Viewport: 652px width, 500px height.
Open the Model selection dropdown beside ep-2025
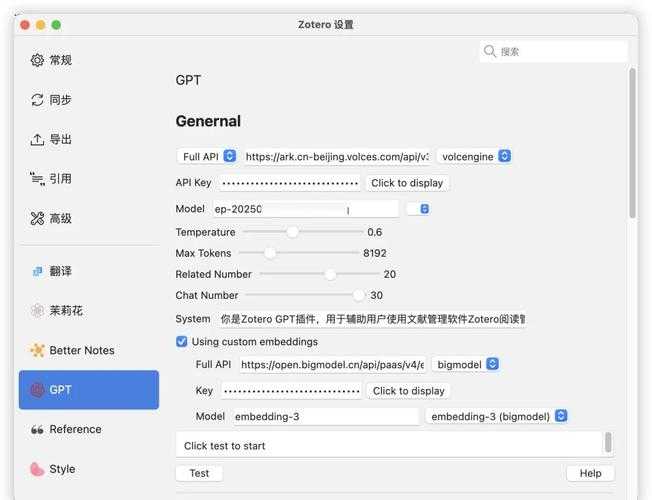(x=419, y=208)
